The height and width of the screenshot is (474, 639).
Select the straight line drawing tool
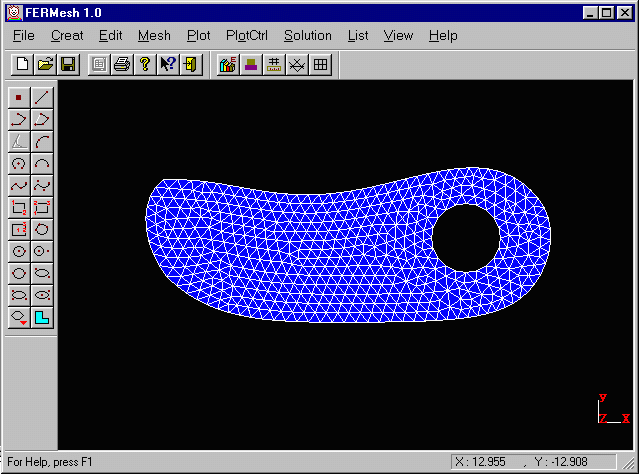(42, 97)
